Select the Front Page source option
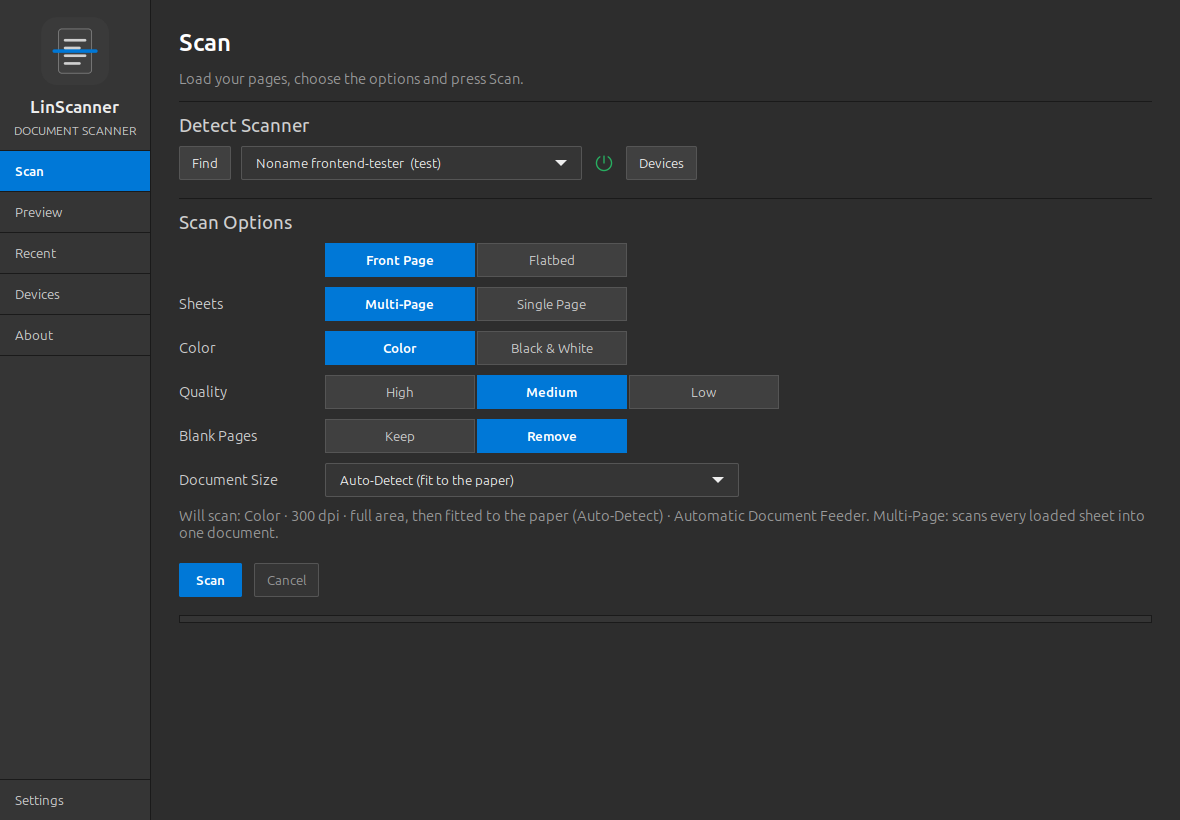This screenshot has height=820, width=1180. pyautogui.click(x=400, y=260)
